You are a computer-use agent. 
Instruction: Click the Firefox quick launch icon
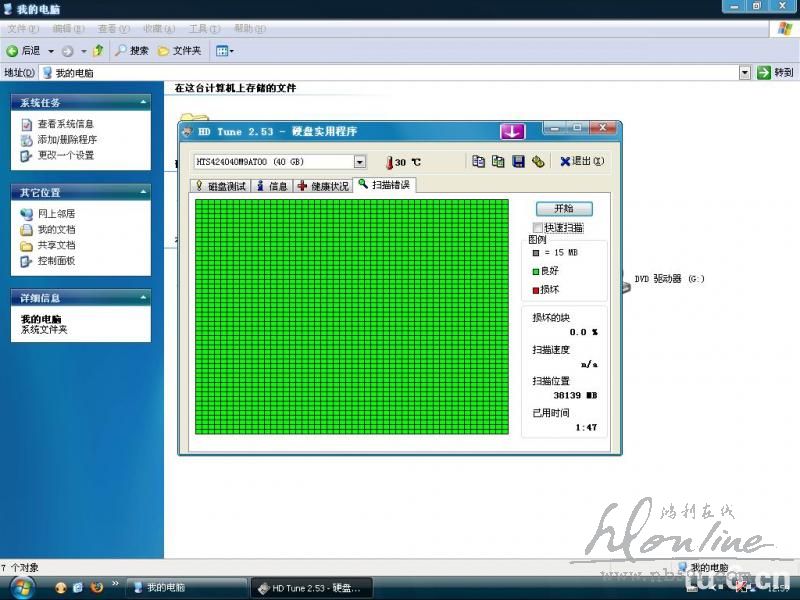97,587
